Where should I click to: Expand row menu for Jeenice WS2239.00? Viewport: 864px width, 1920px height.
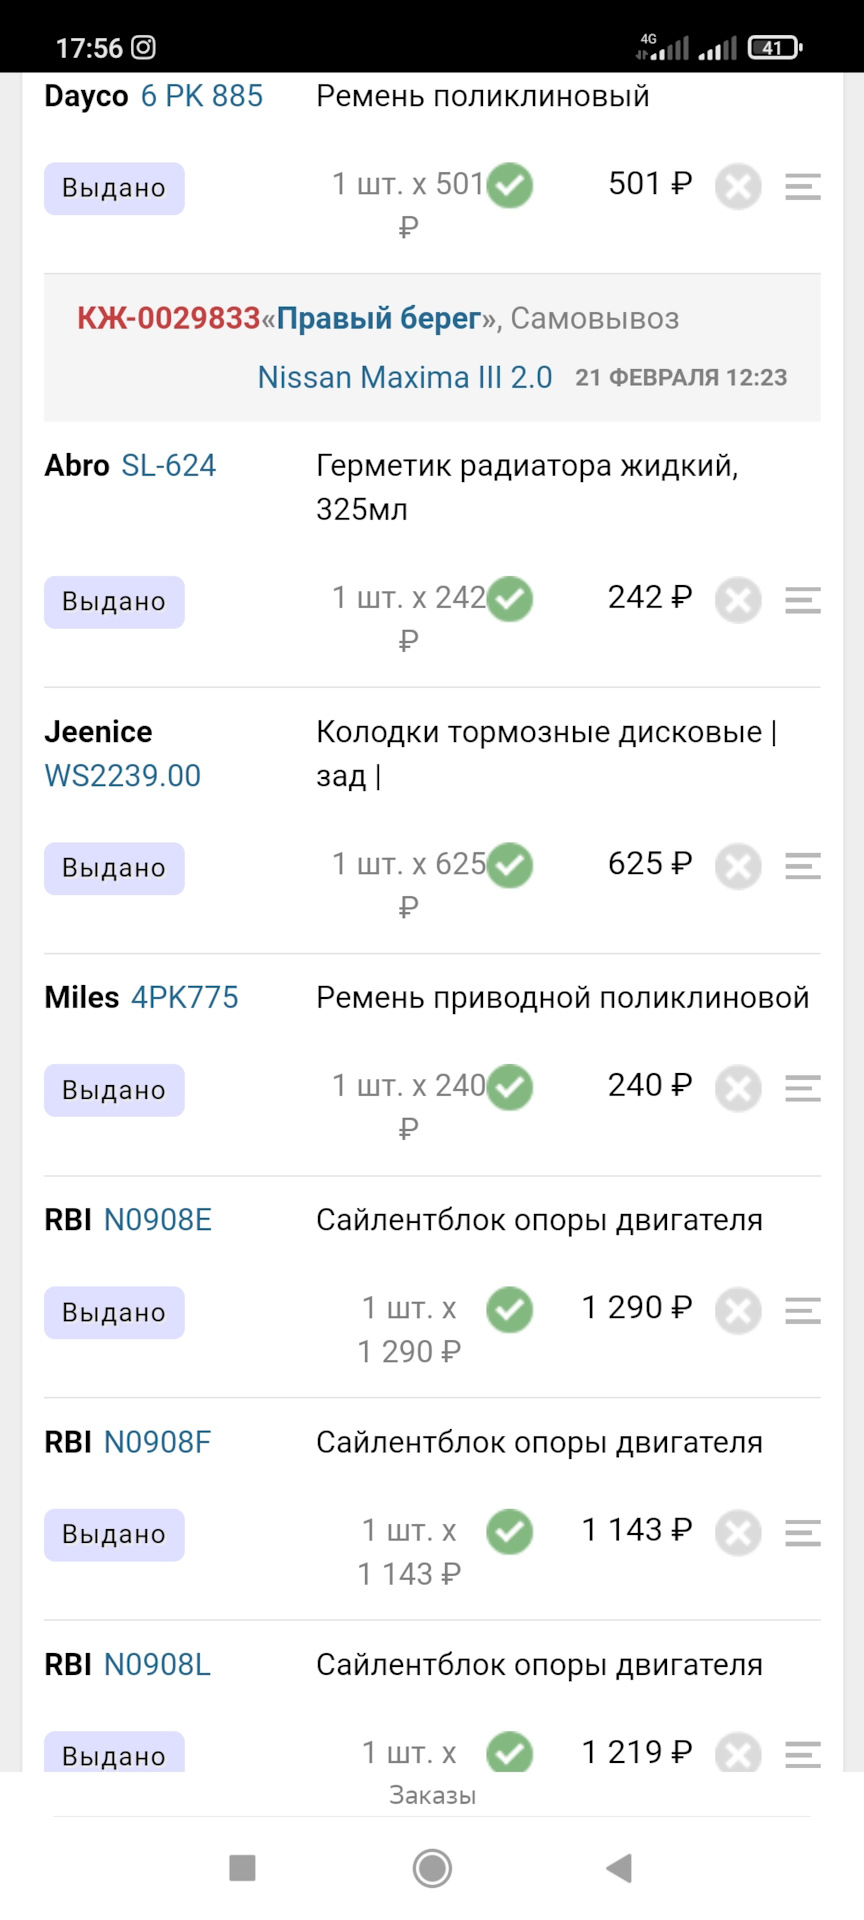coord(802,867)
